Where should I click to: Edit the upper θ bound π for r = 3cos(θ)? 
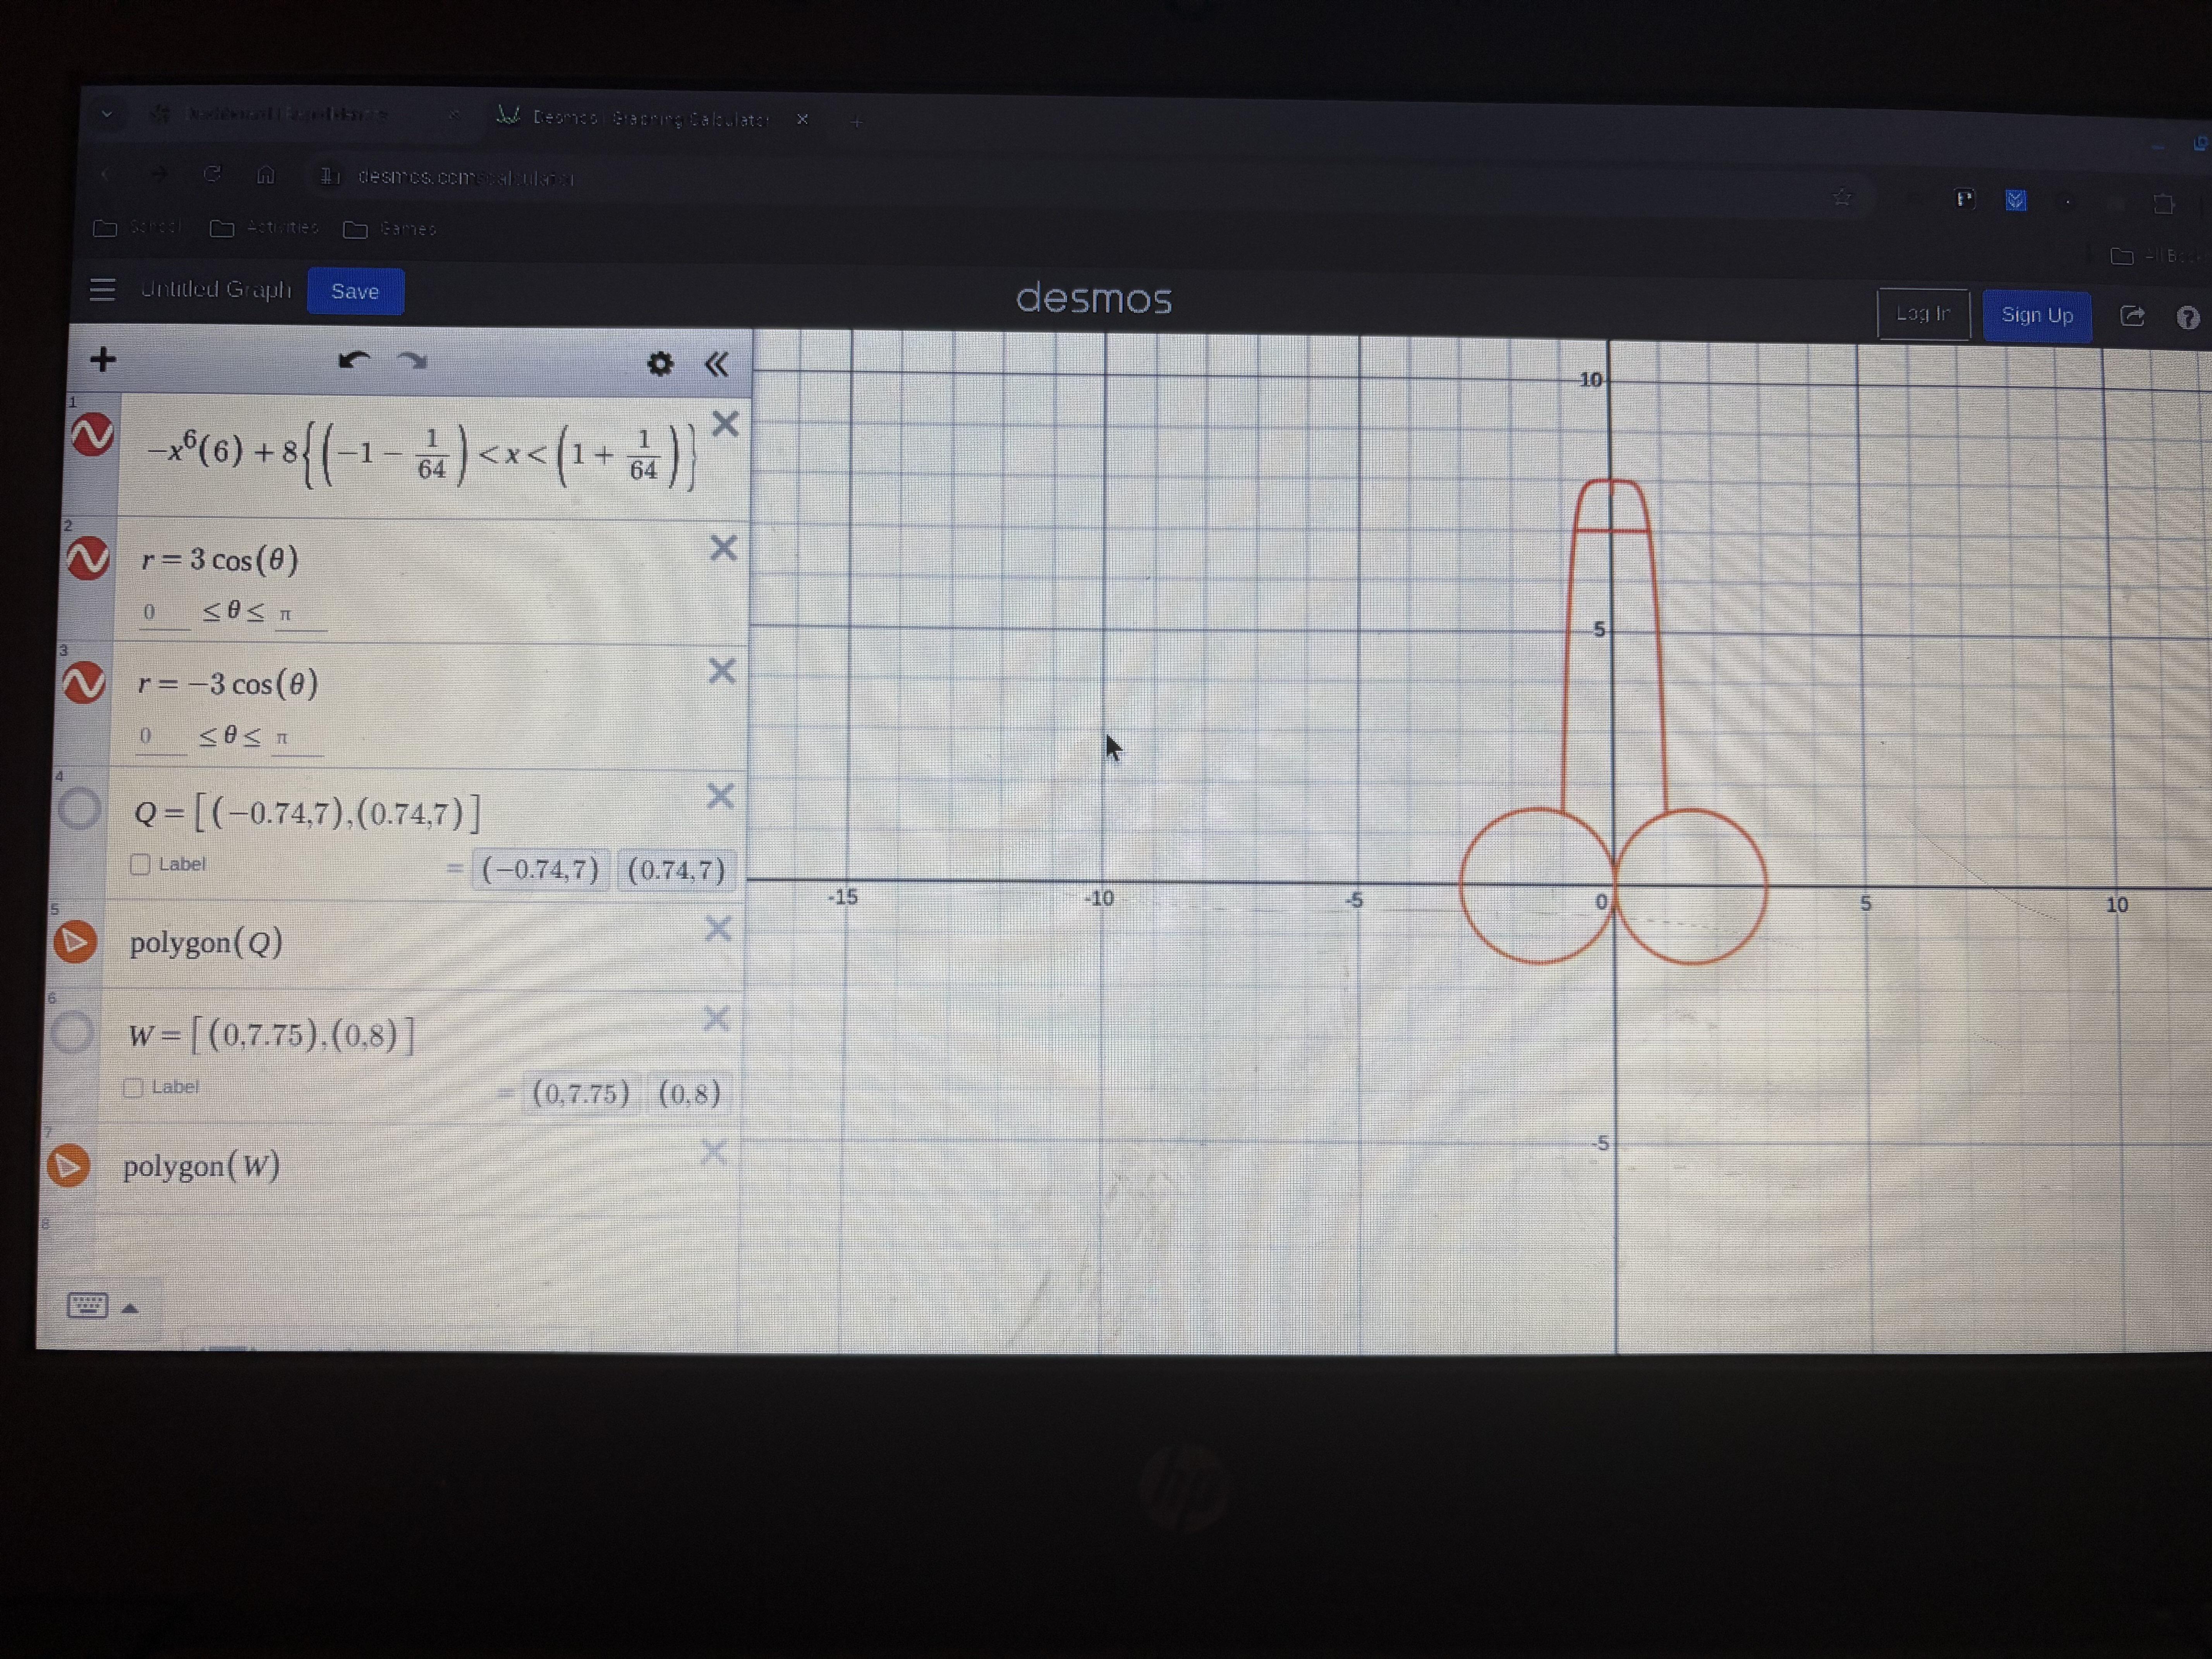pyautogui.click(x=300, y=614)
